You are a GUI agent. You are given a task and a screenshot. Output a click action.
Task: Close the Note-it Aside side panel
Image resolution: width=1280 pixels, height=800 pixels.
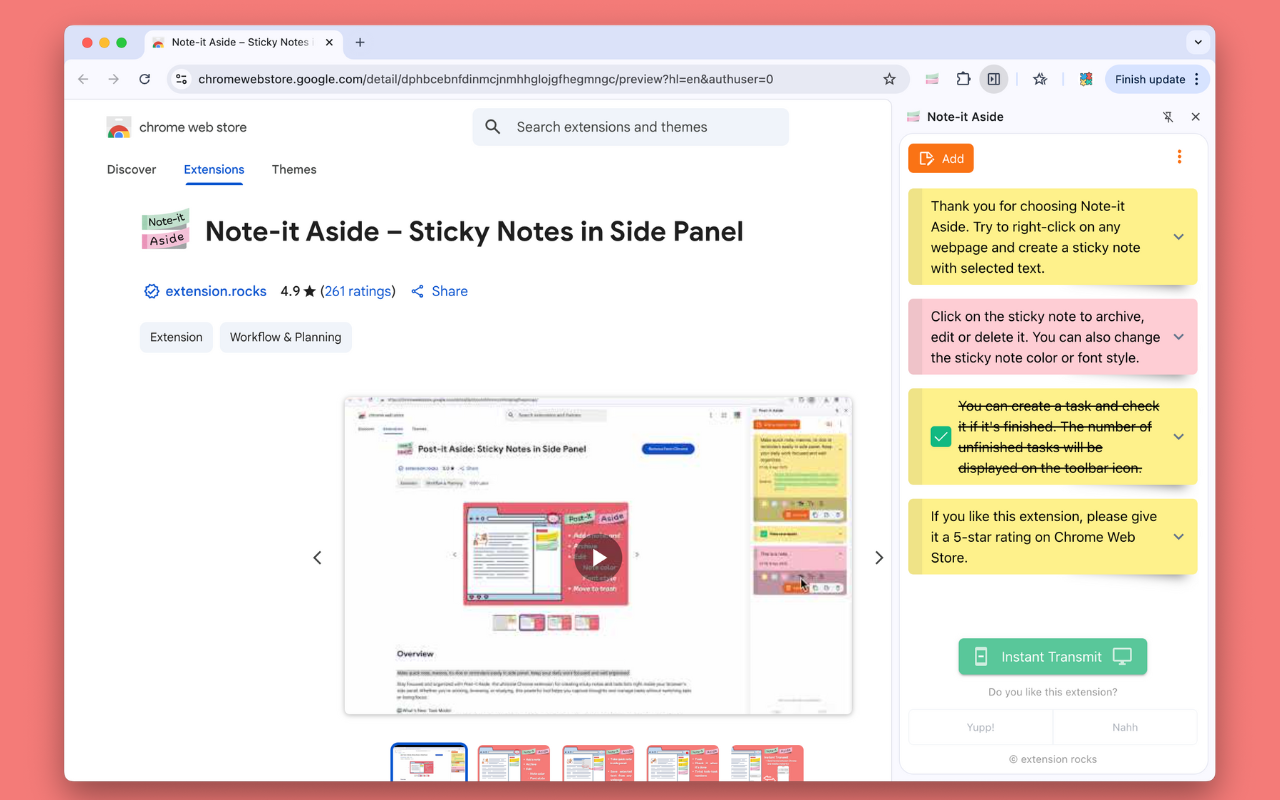[1195, 117]
